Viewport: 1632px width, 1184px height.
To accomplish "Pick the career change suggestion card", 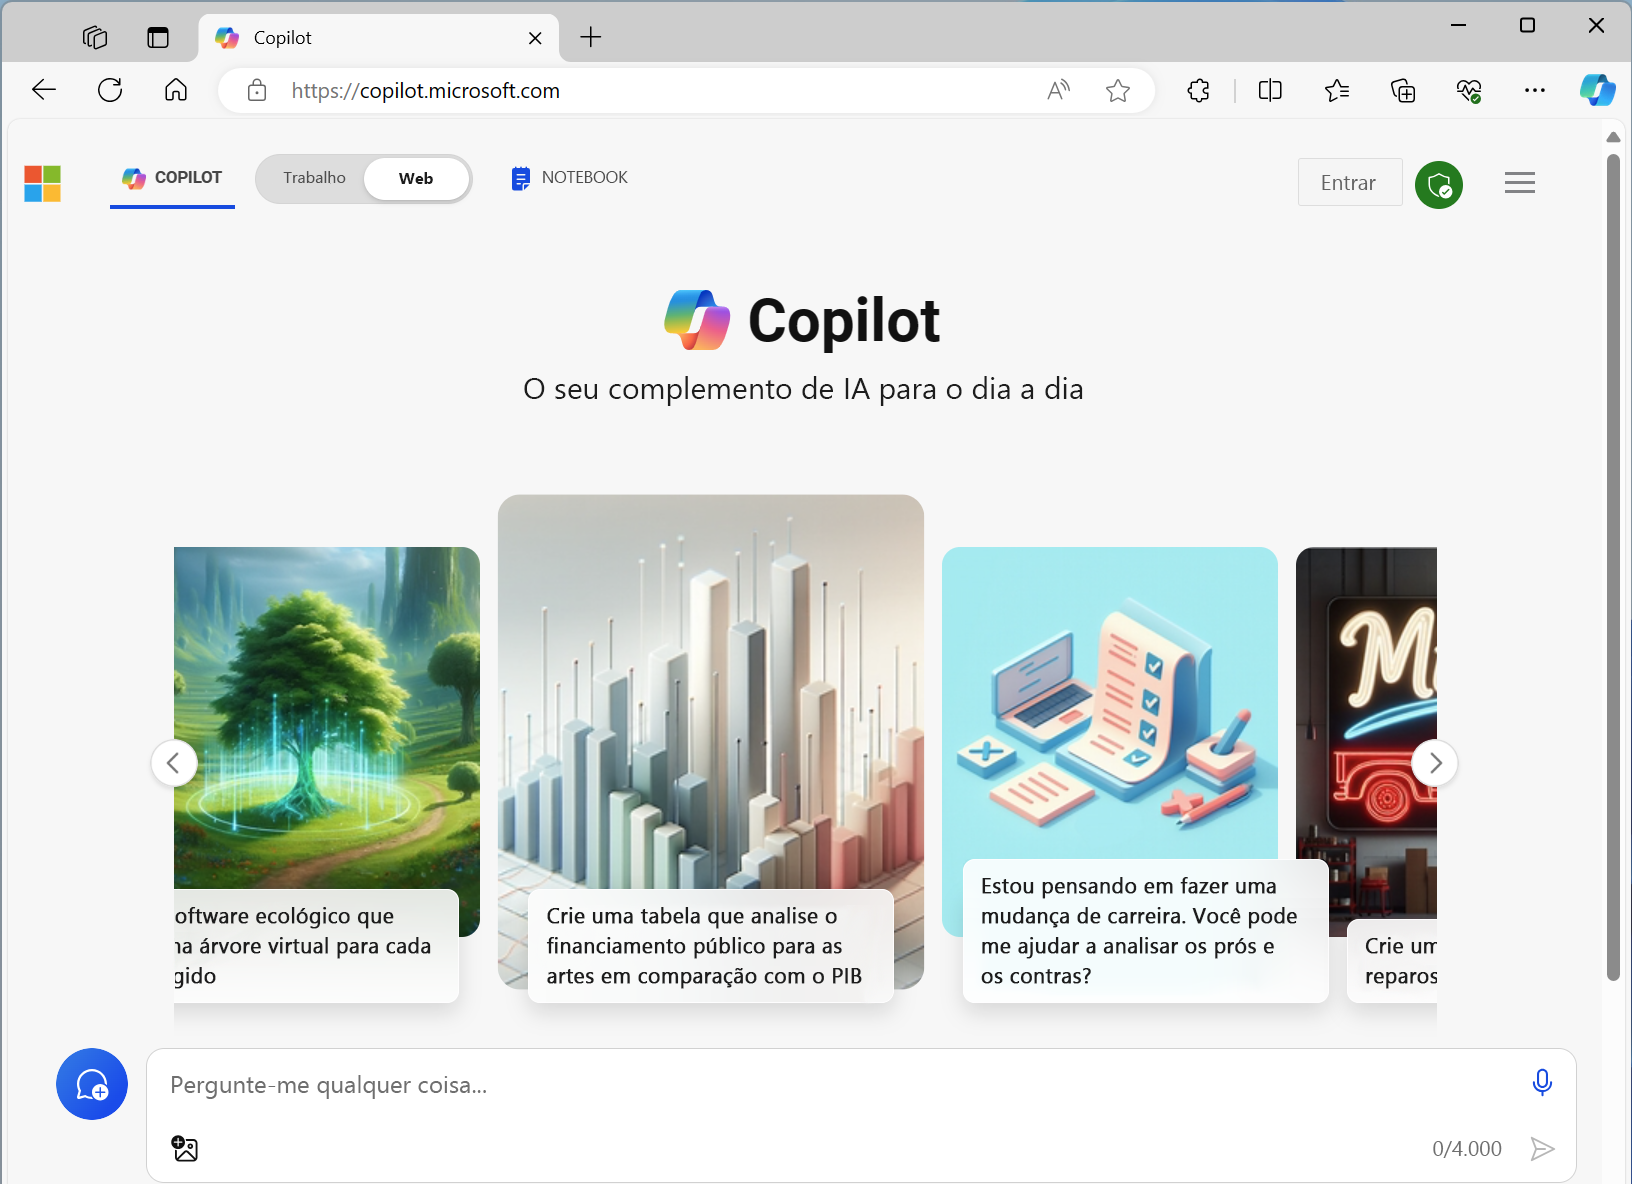I will click(x=1135, y=774).
